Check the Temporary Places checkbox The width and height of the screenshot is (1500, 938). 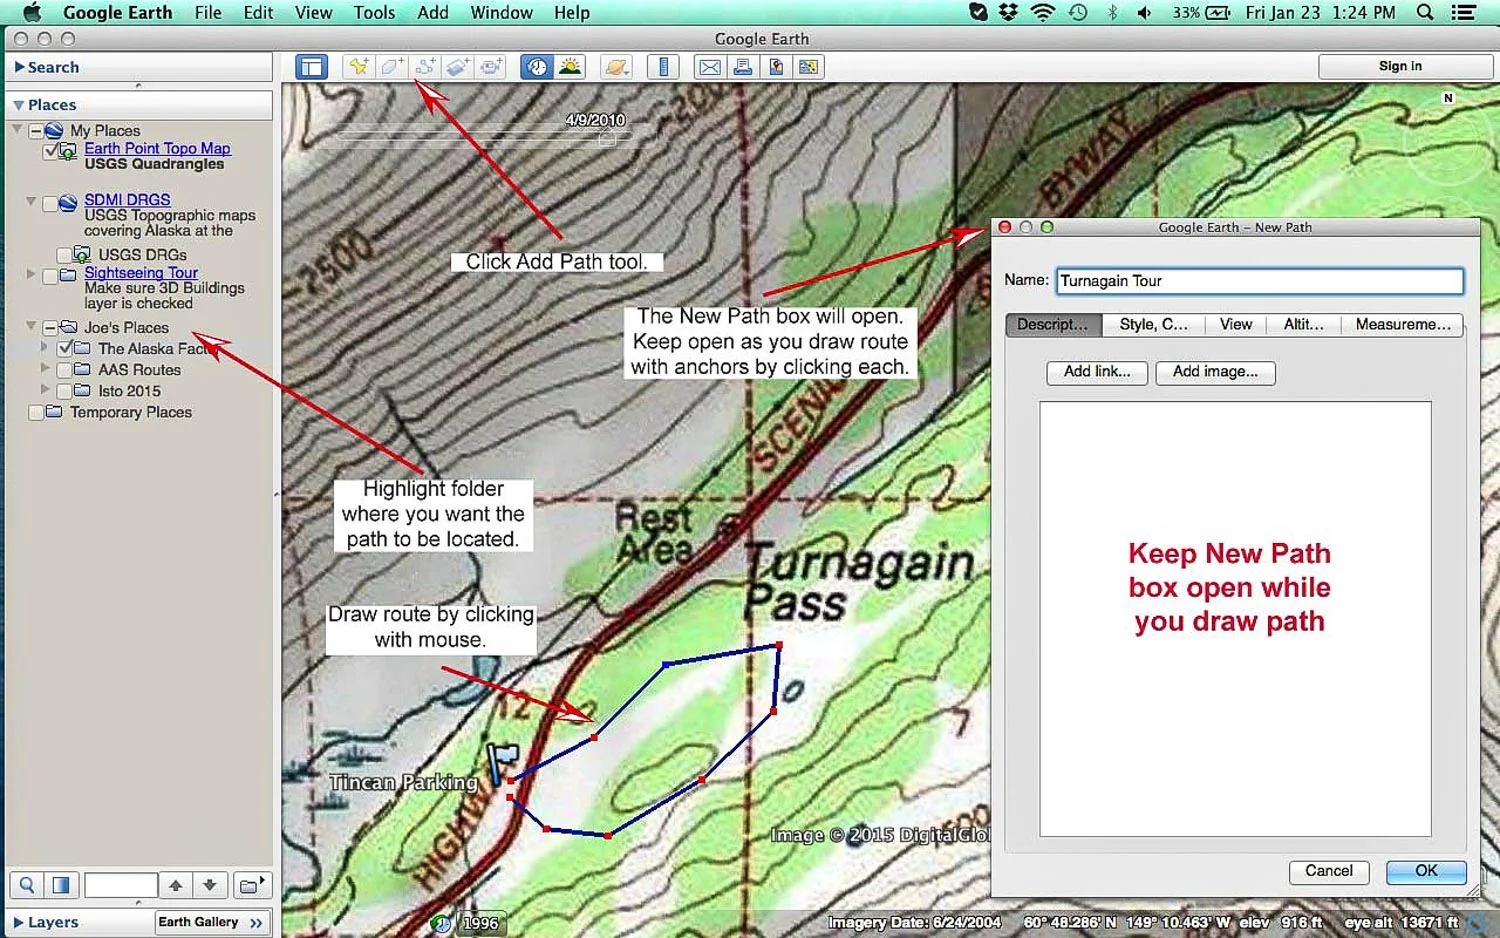[36, 412]
